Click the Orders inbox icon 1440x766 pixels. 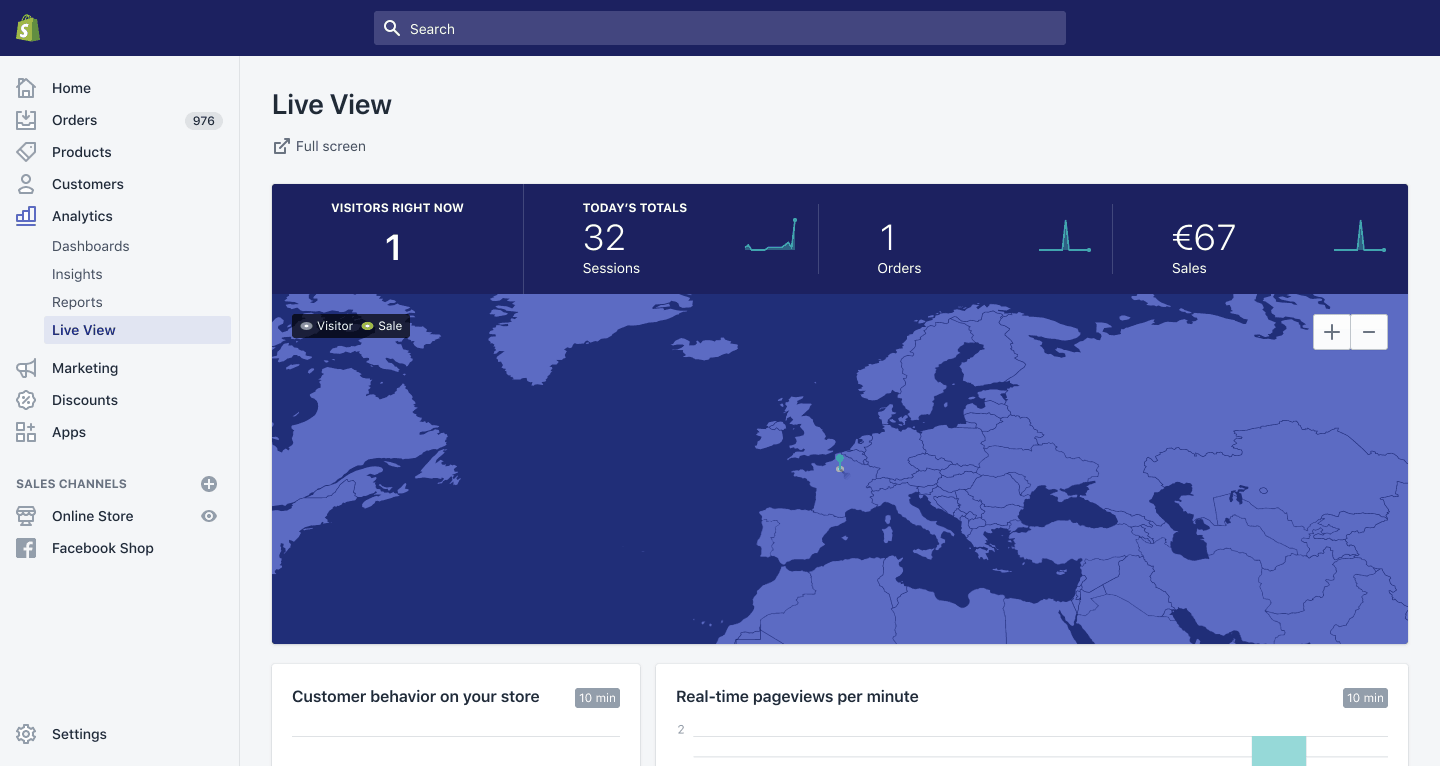coord(26,120)
